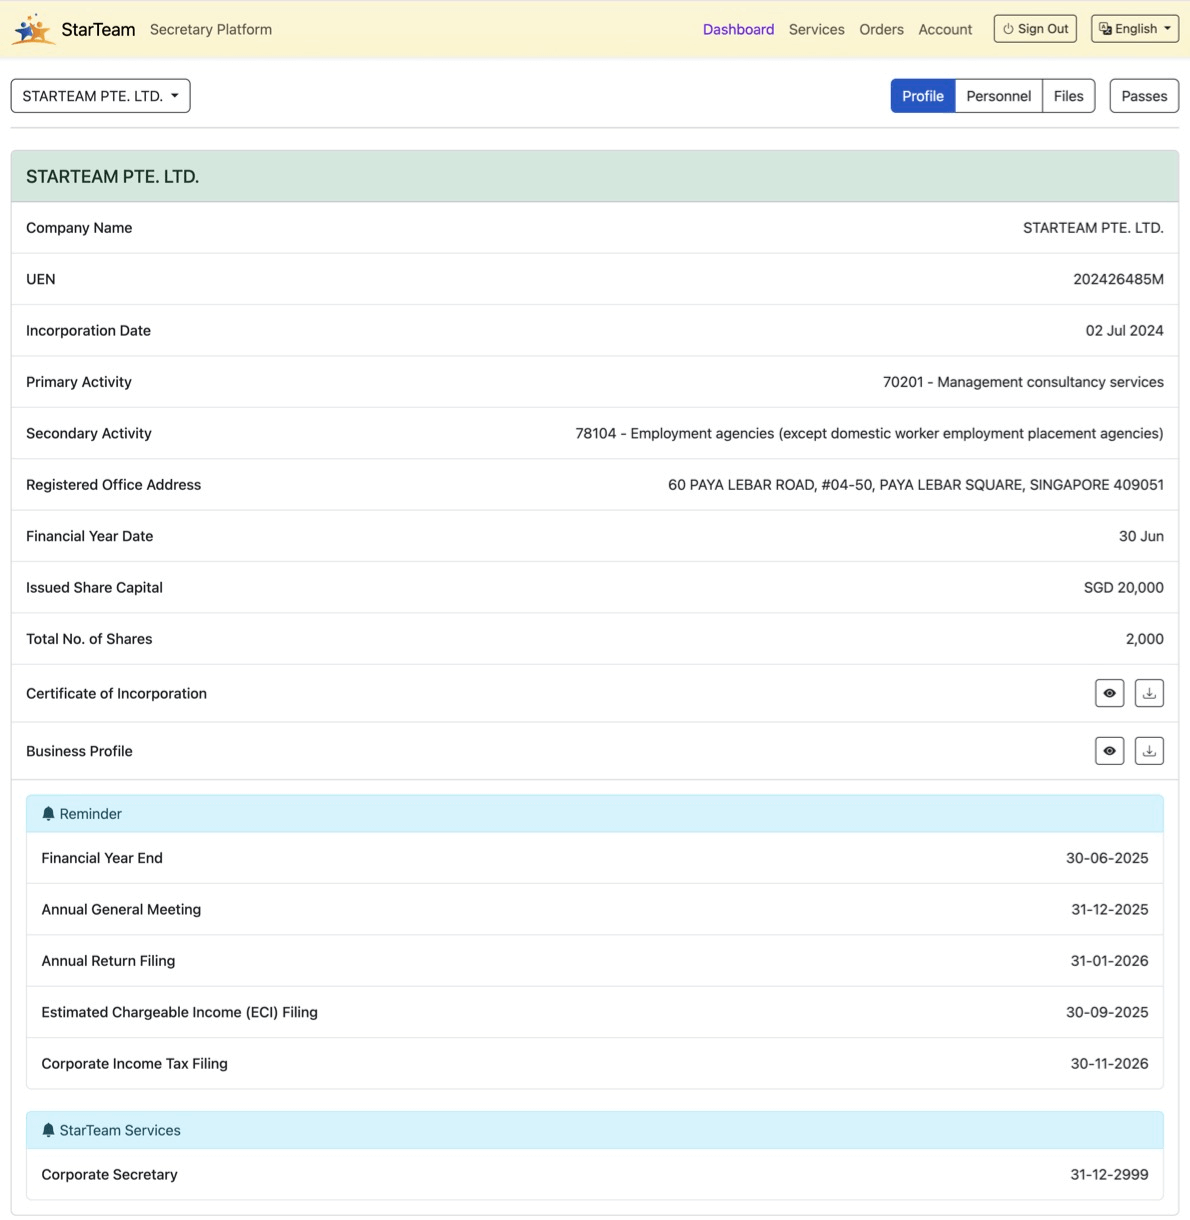Open the Account menu link
Screen dimensions: 1190x1220
pyautogui.click(x=945, y=29)
